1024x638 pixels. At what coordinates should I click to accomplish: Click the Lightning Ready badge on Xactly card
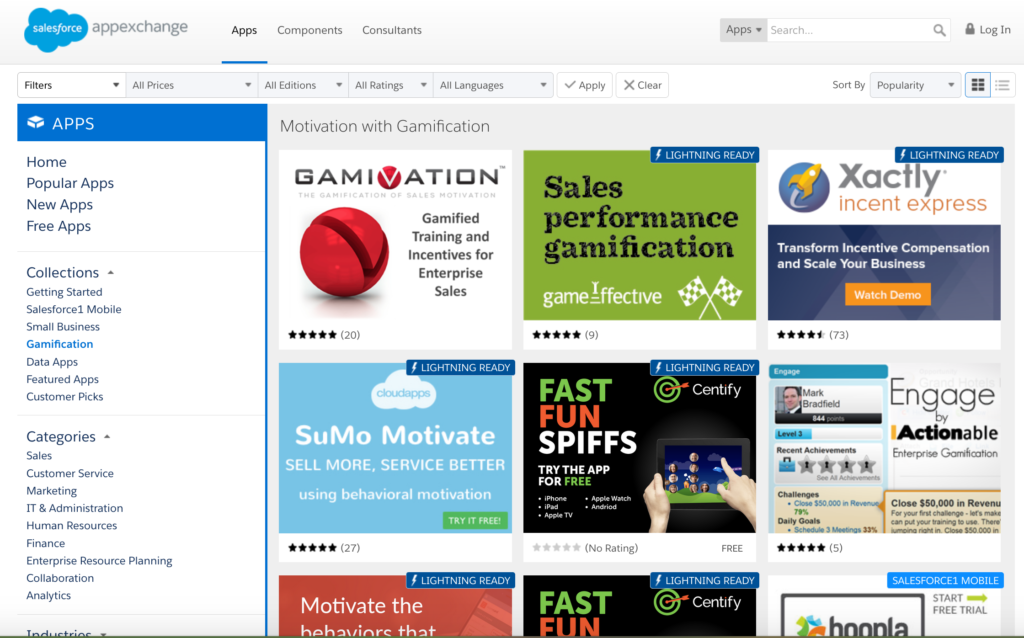(x=949, y=155)
